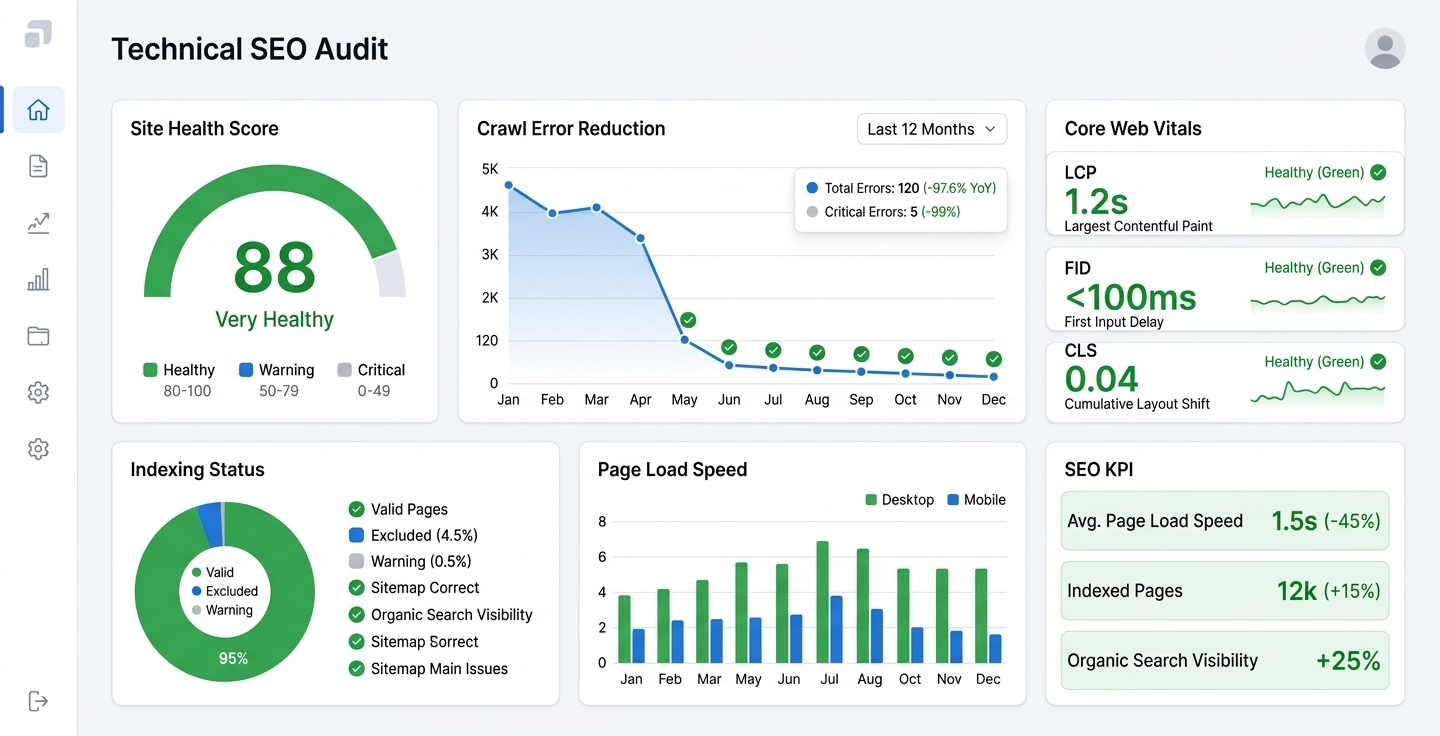The height and width of the screenshot is (736, 1440).
Task: Click the check icon beside Organic Search Visibility
Action: pos(356,615)
